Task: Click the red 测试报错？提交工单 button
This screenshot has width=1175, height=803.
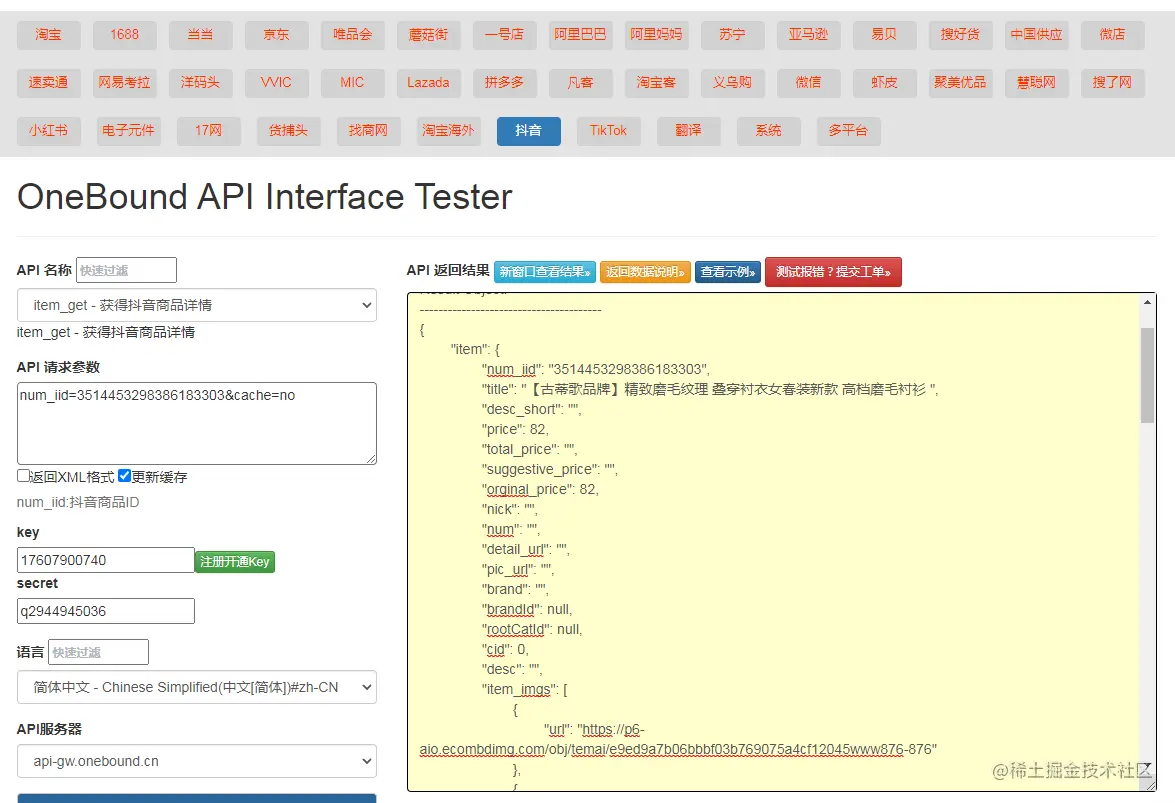Action: [833, 271]
